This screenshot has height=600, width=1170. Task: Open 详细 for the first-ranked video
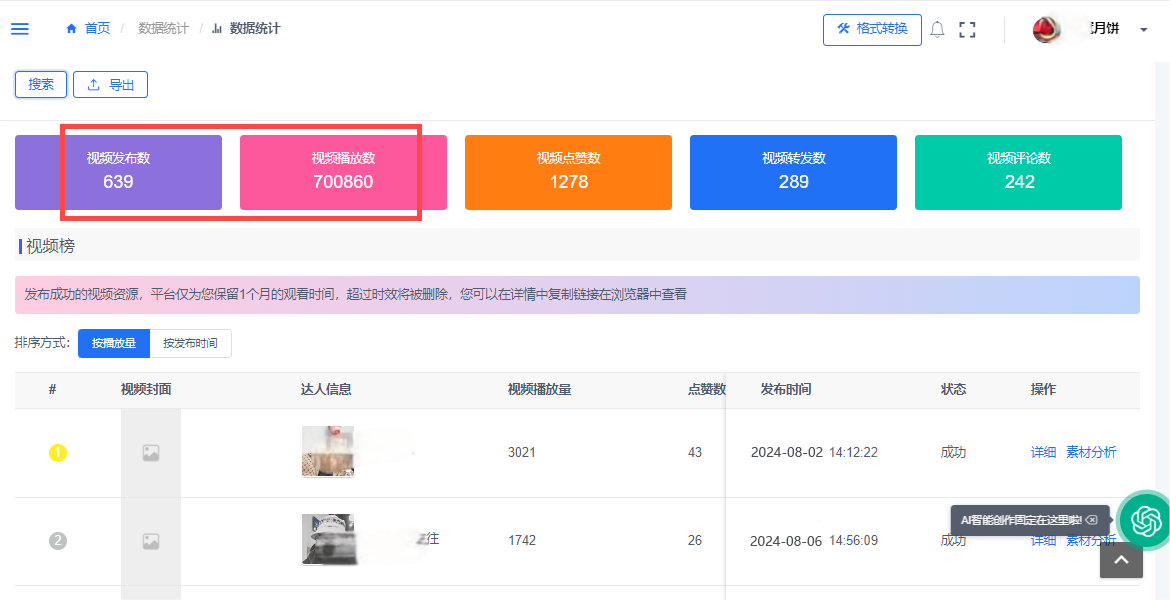click(1043, 452)
